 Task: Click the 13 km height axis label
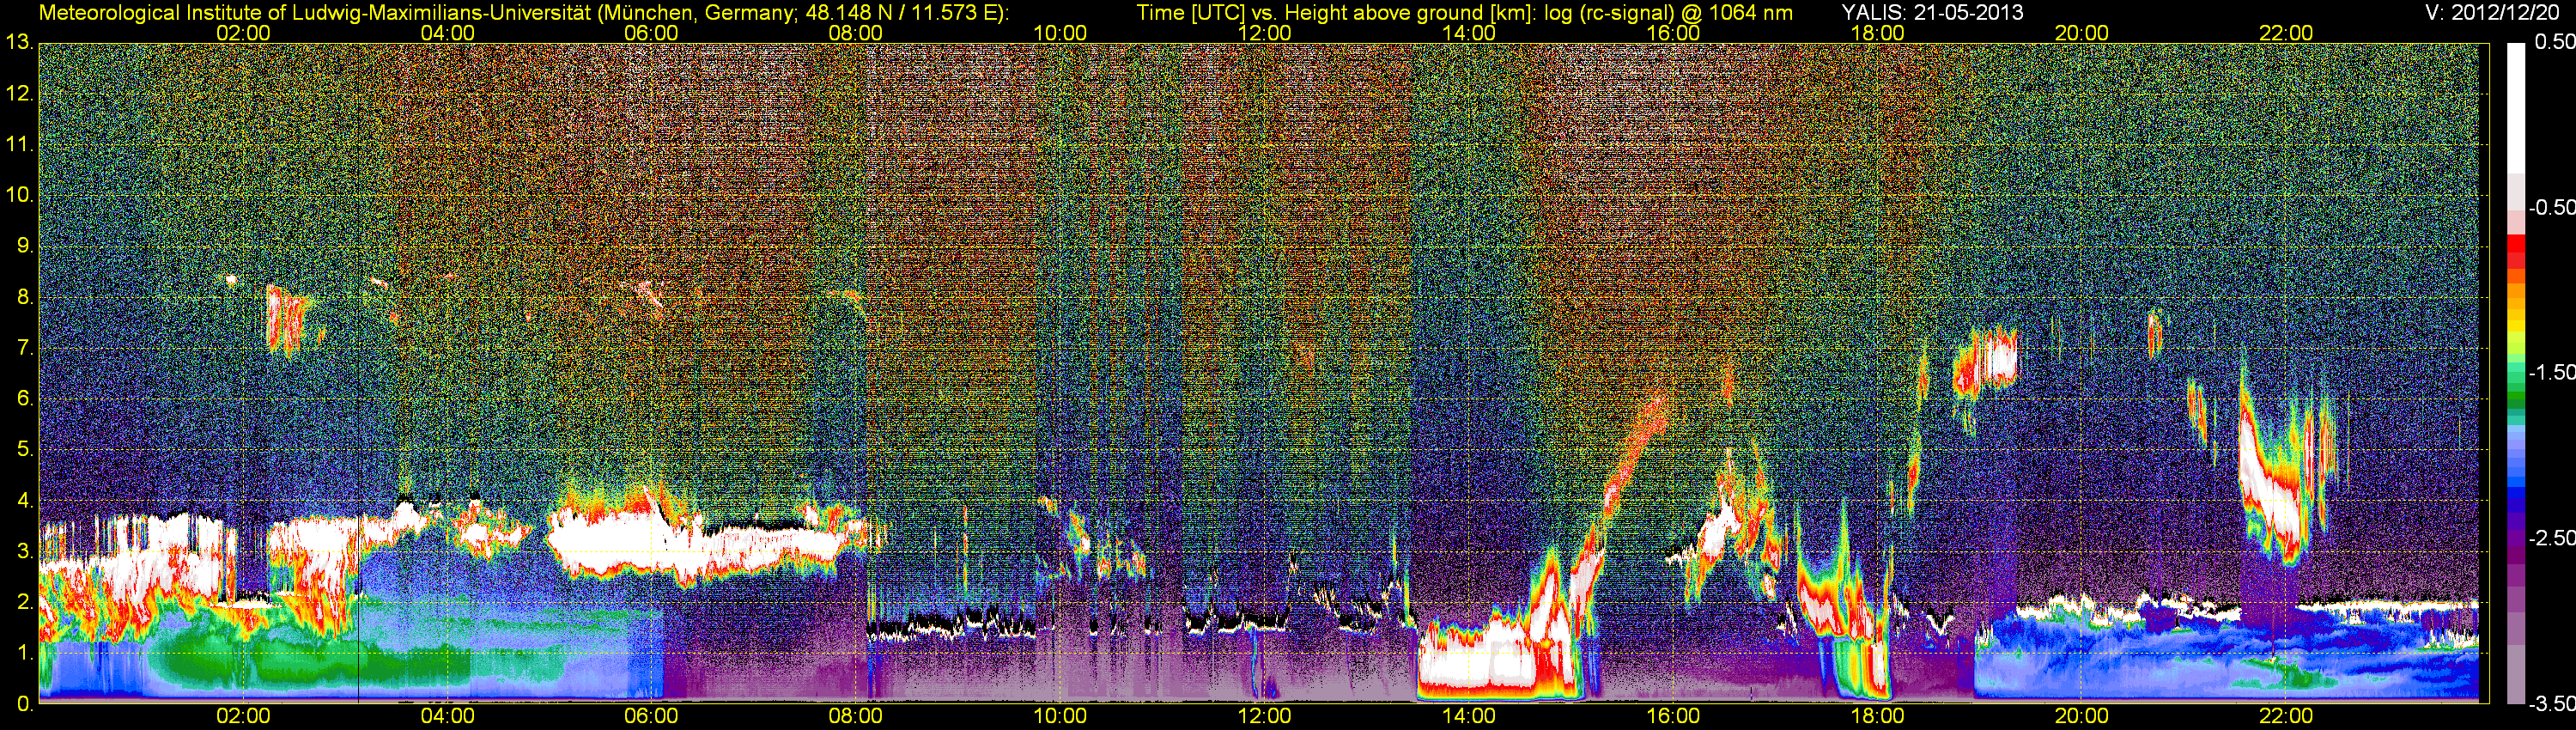tap(18, 43)
